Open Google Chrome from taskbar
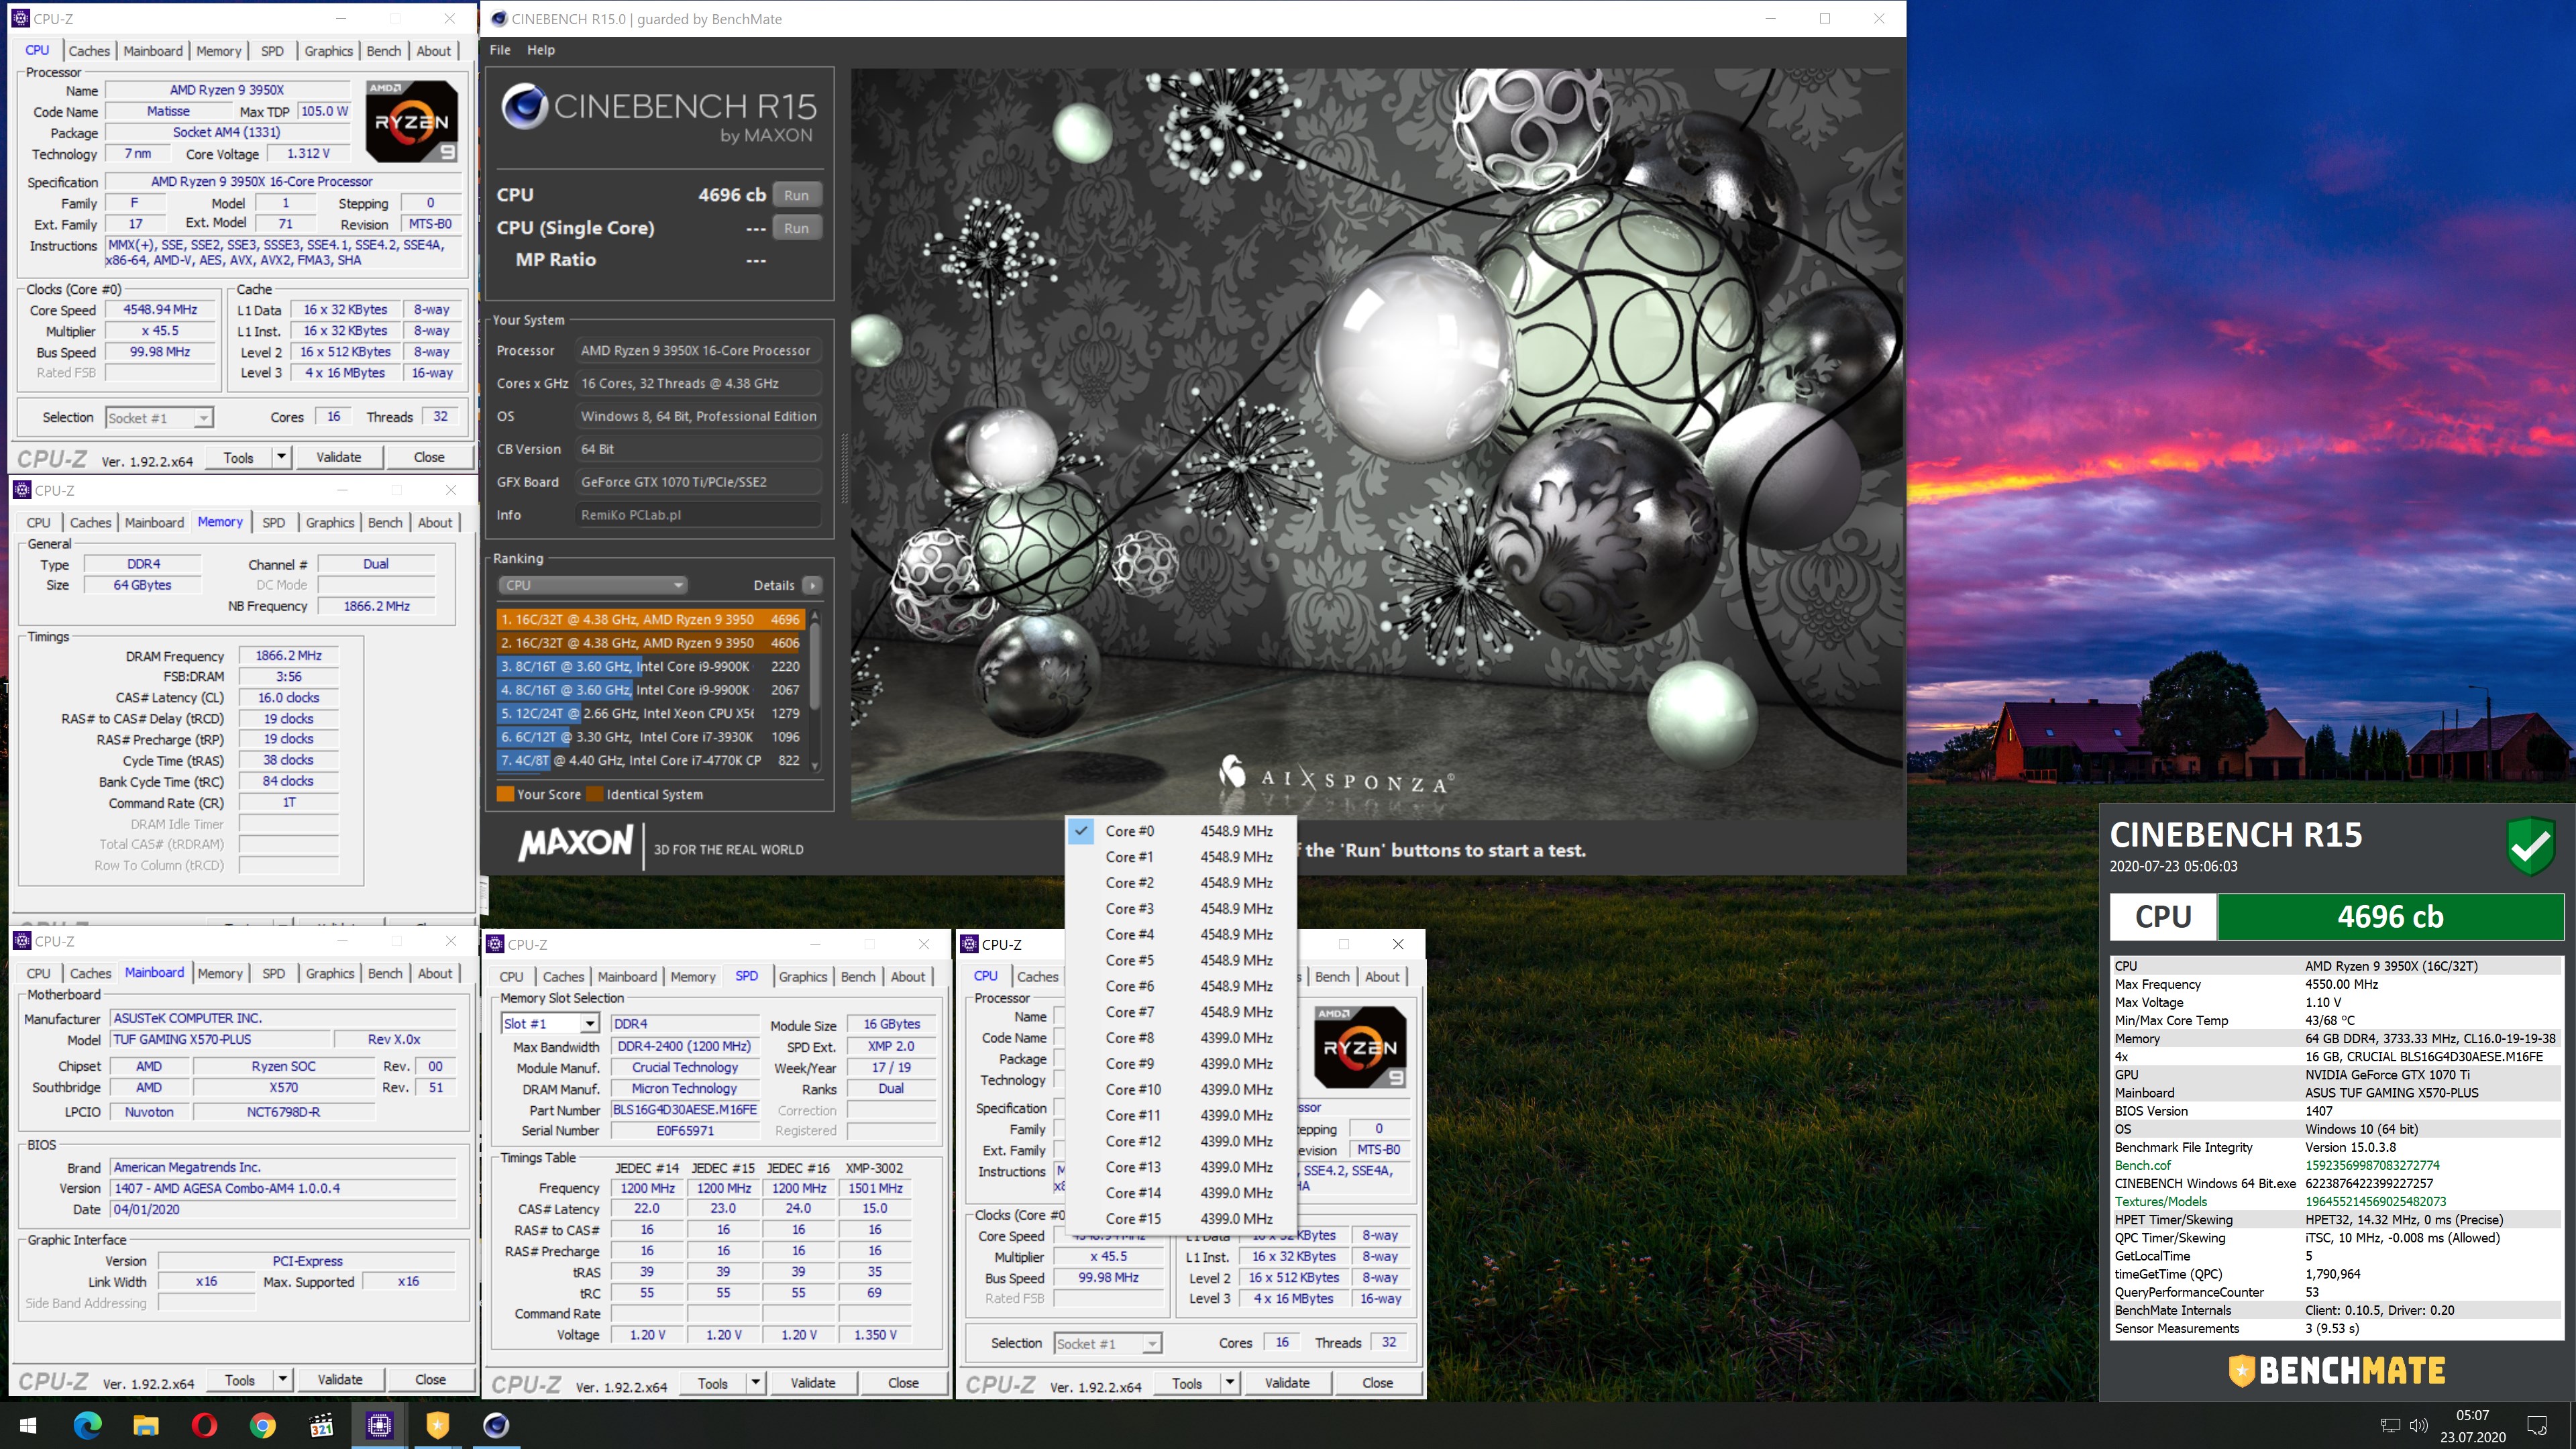This screenshot has width=2576, height=1449. tap(262, 1425)
